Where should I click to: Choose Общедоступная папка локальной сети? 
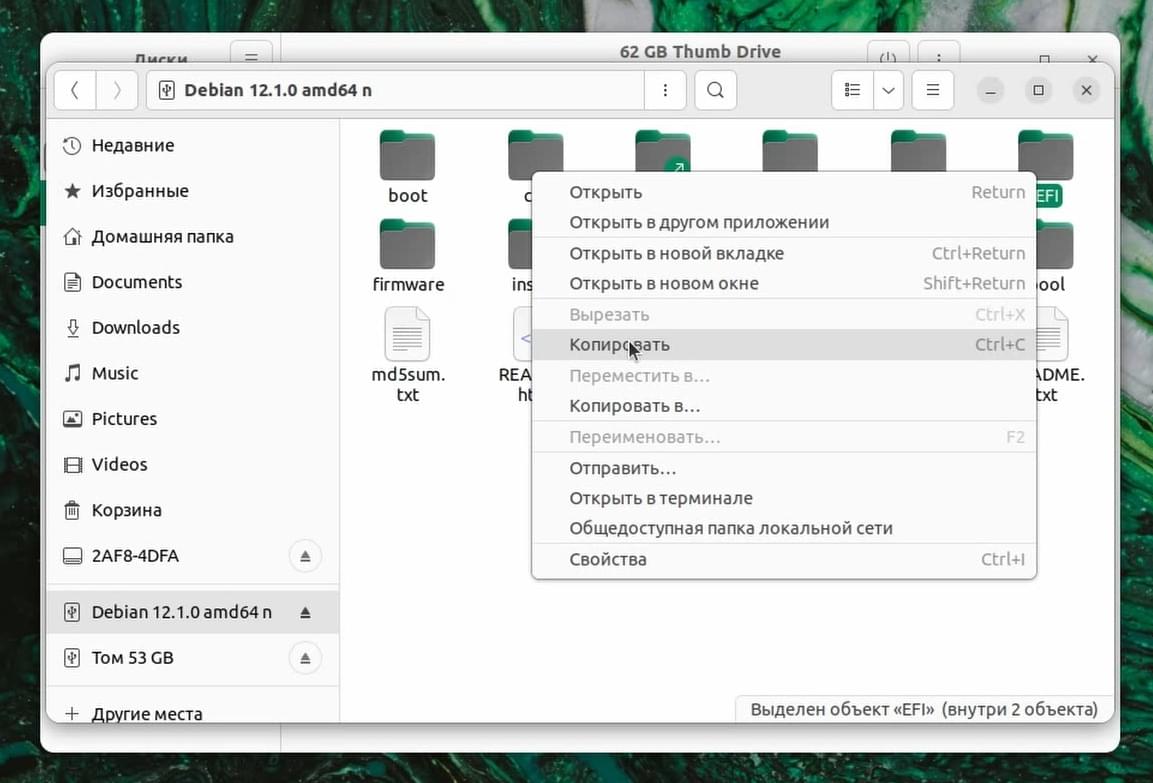pyautogui.click(x=784, y=528)
